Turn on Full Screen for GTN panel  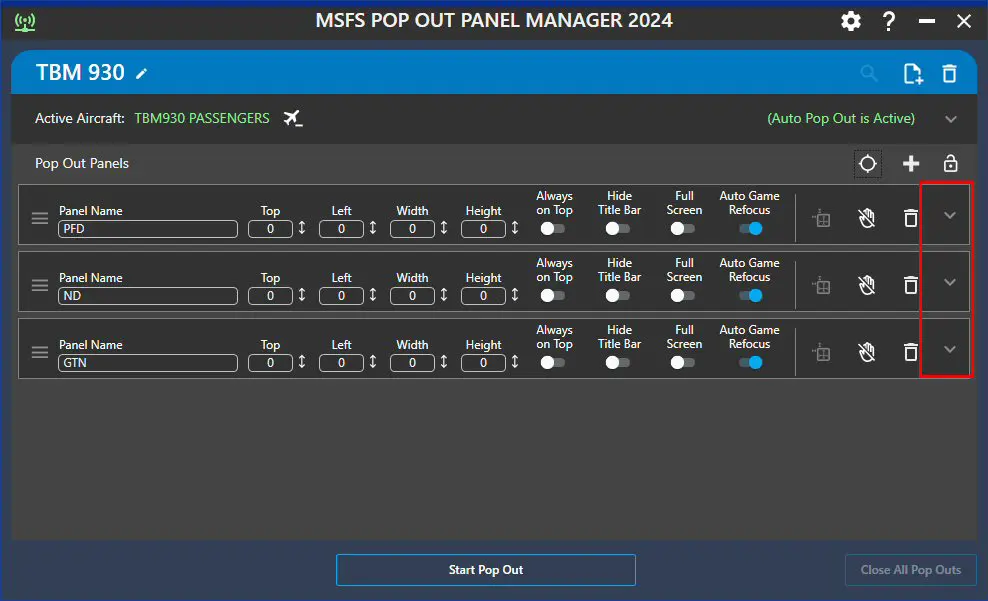682,362
